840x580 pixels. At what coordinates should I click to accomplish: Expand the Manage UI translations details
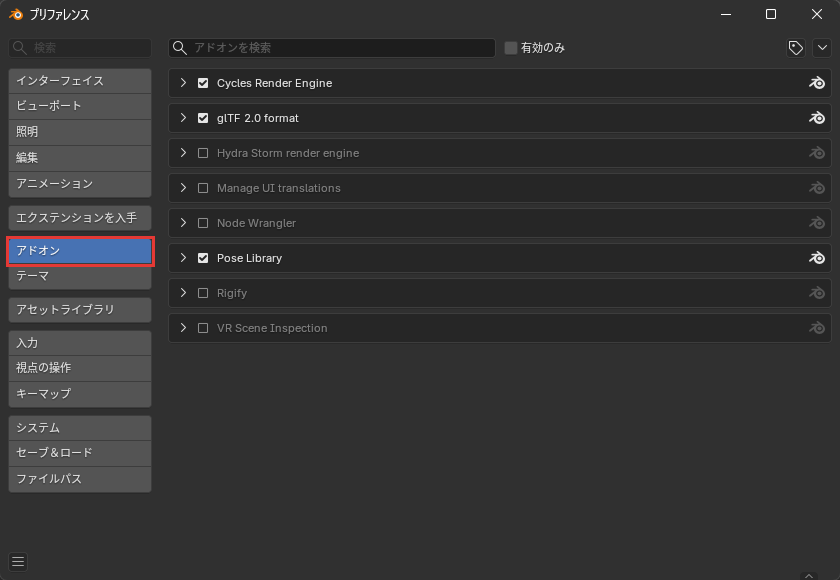pos(183,188)
